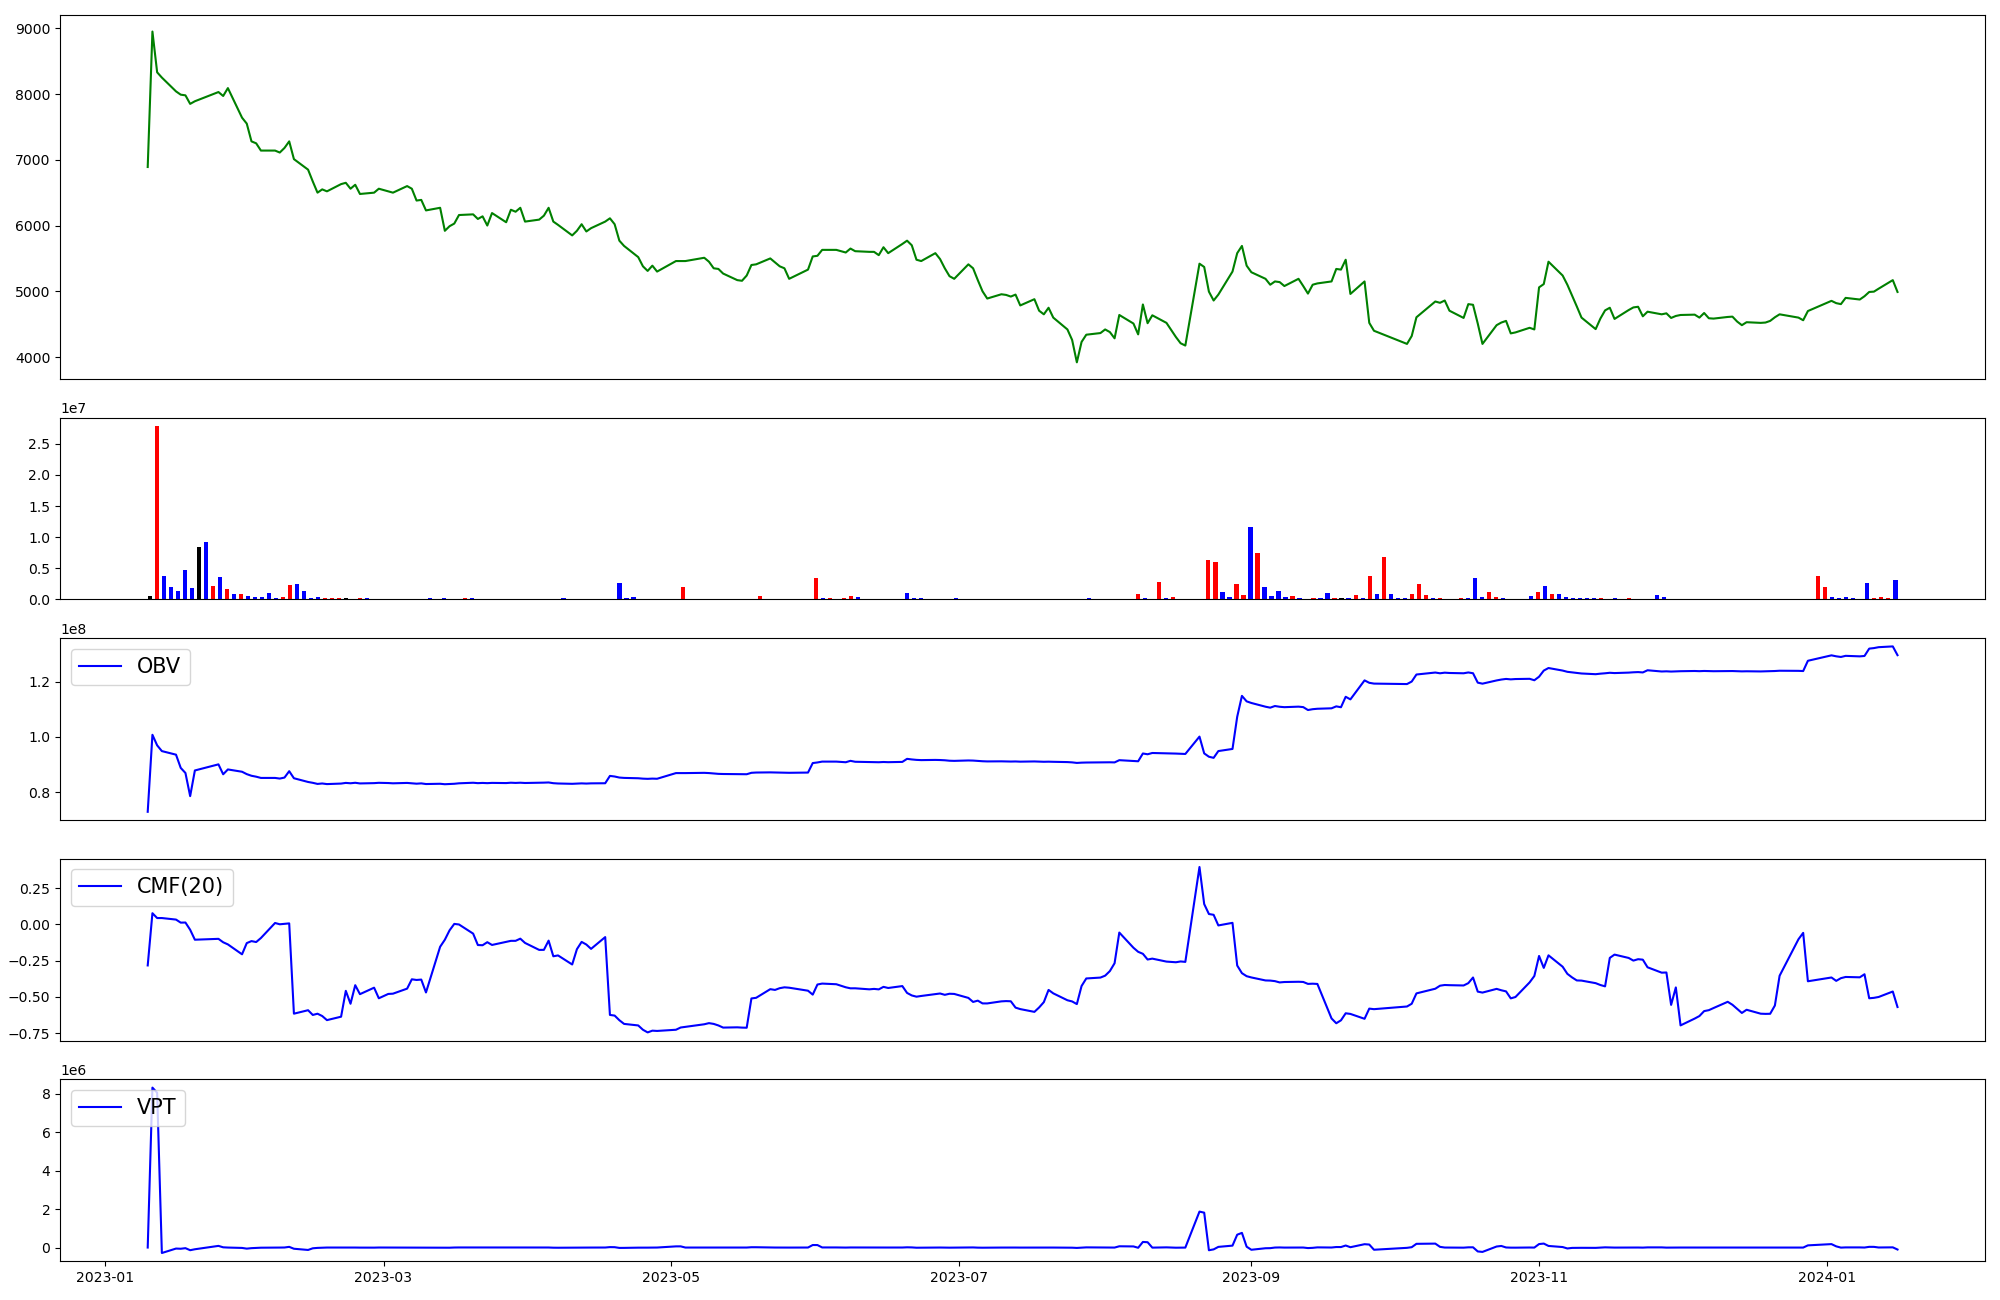Image resolution: width=2000 pixels, height=1300 pixels.
Task: Click the price peak near 9000
Action: click(152, 32)
